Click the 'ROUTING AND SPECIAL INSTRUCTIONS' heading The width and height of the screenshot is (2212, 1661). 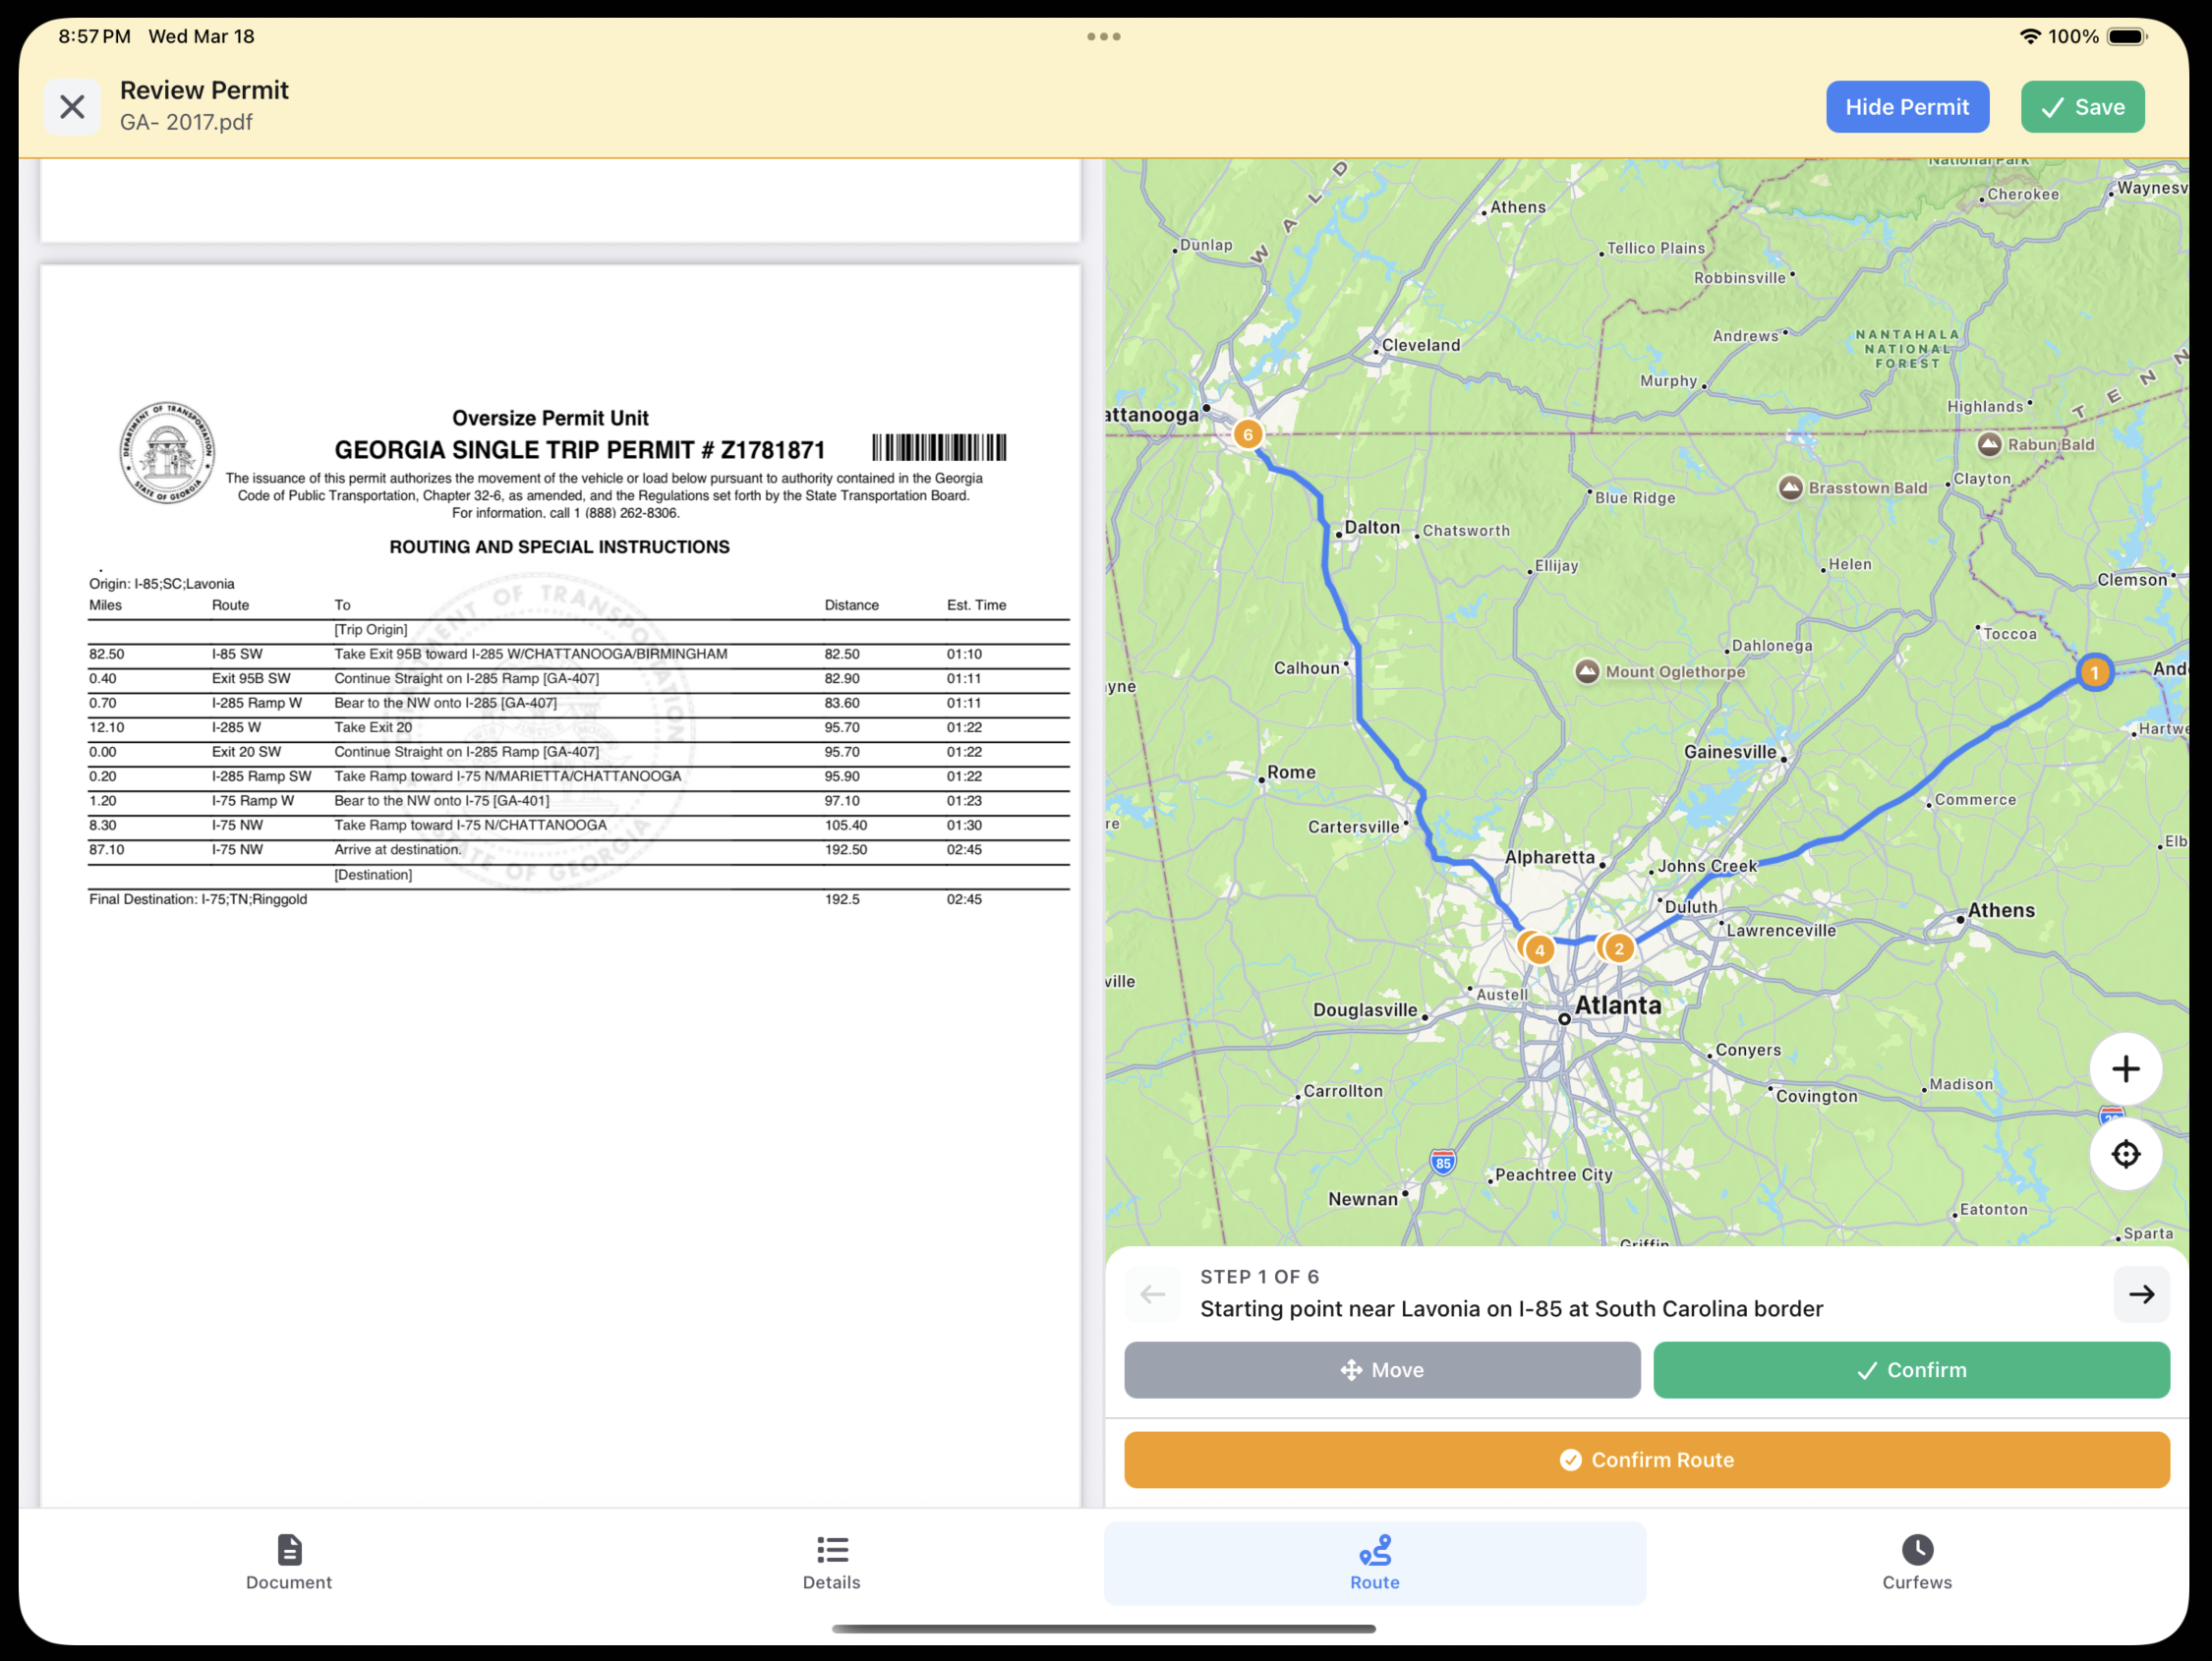click(559, 547)
